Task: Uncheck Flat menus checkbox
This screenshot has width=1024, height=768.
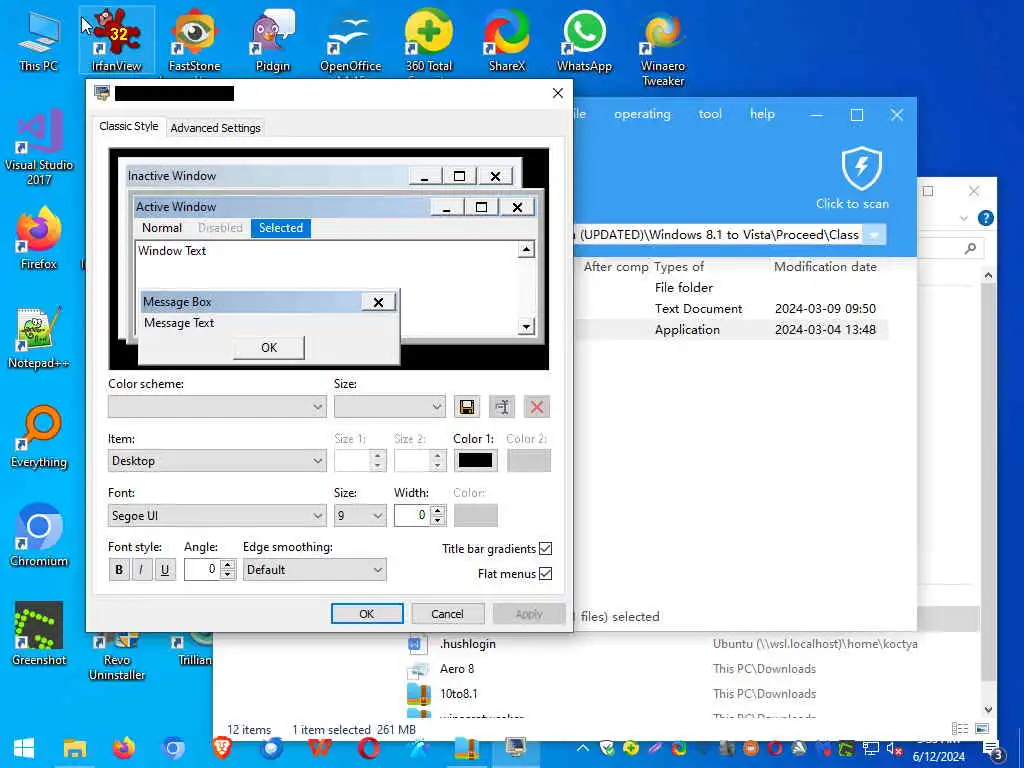Action: point(545,573)
